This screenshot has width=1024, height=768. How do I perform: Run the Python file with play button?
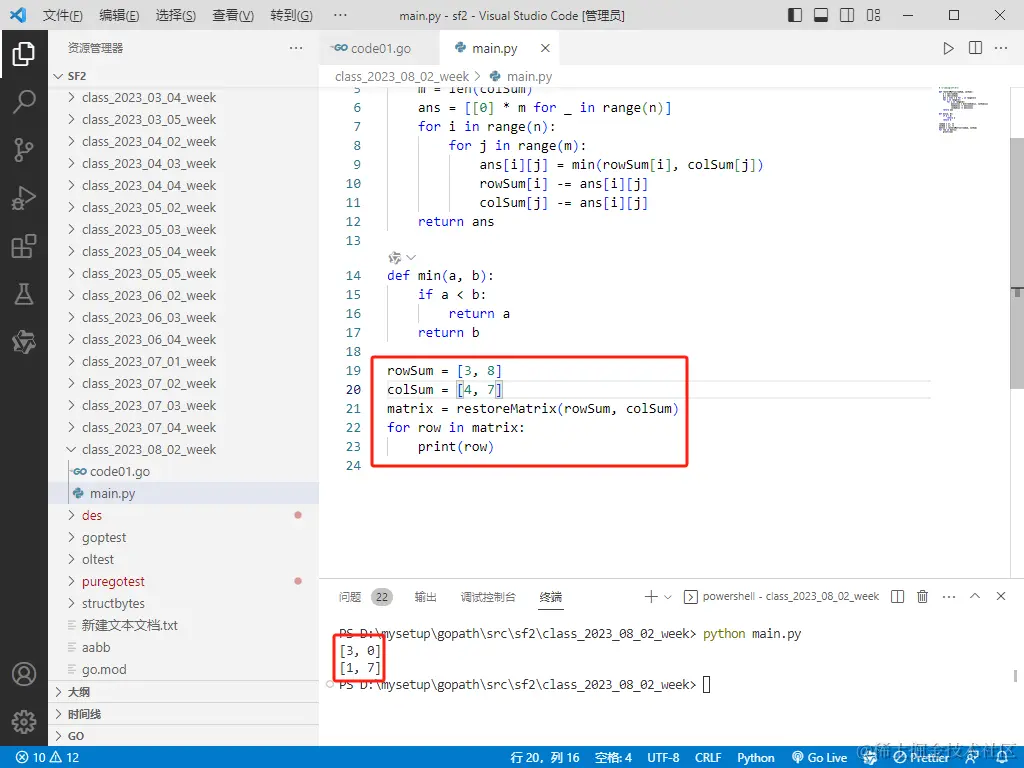click(x=948, y=48)
